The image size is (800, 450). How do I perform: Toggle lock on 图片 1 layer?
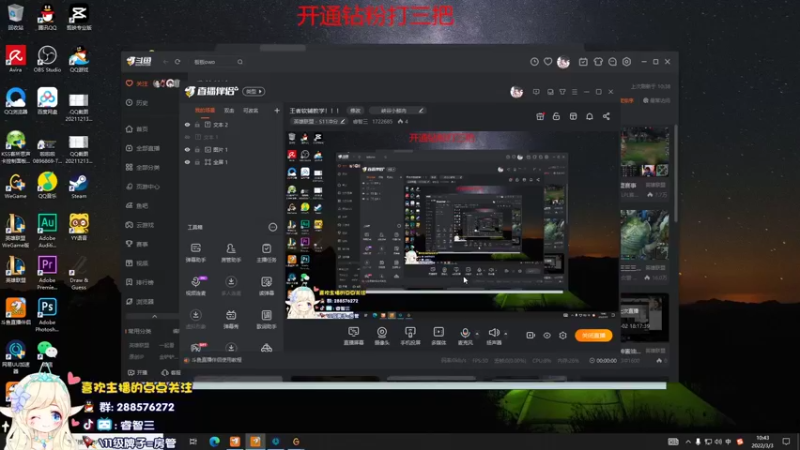pyautogui.click(x=197, y=149)
